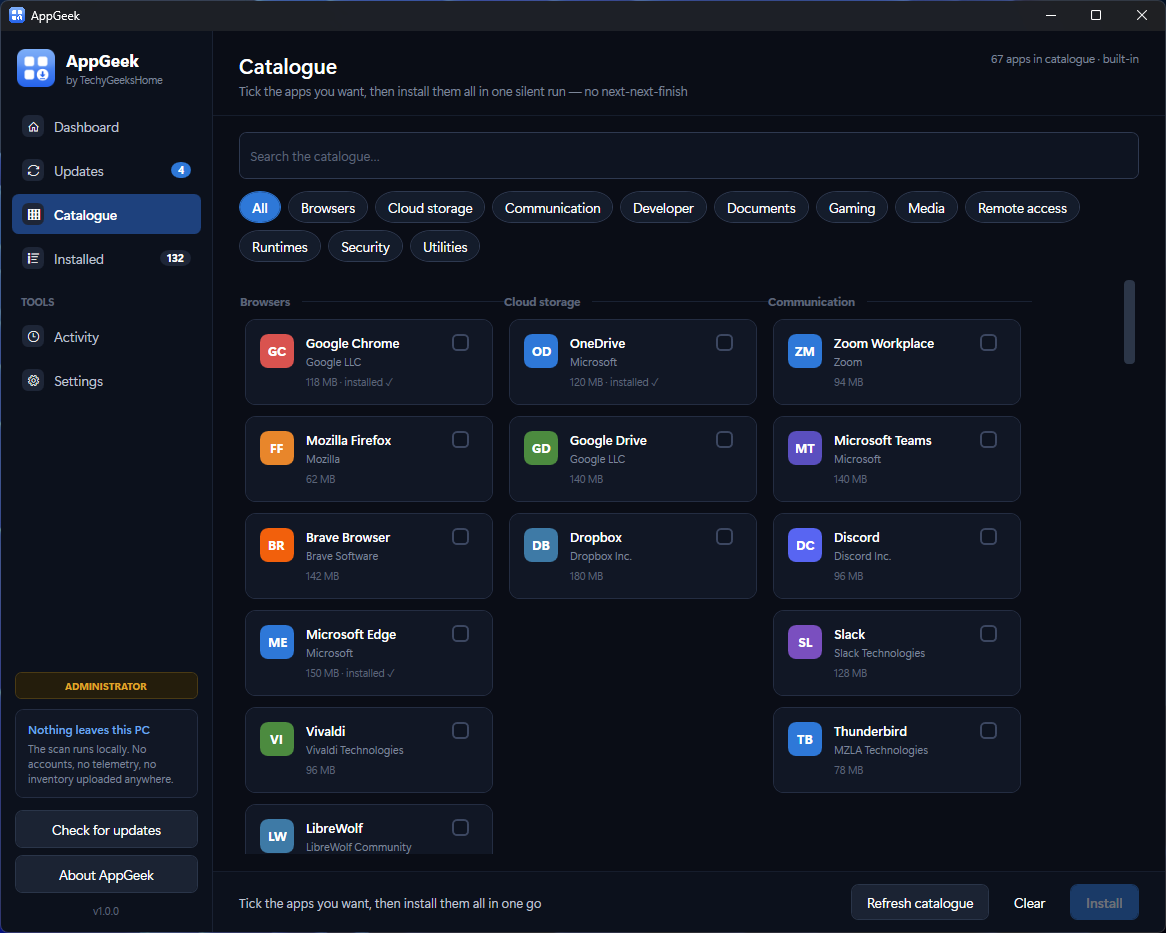Tick the Google Chrome checkbox
Viewport: 1166px width, 933px height.
pos(460,343)
